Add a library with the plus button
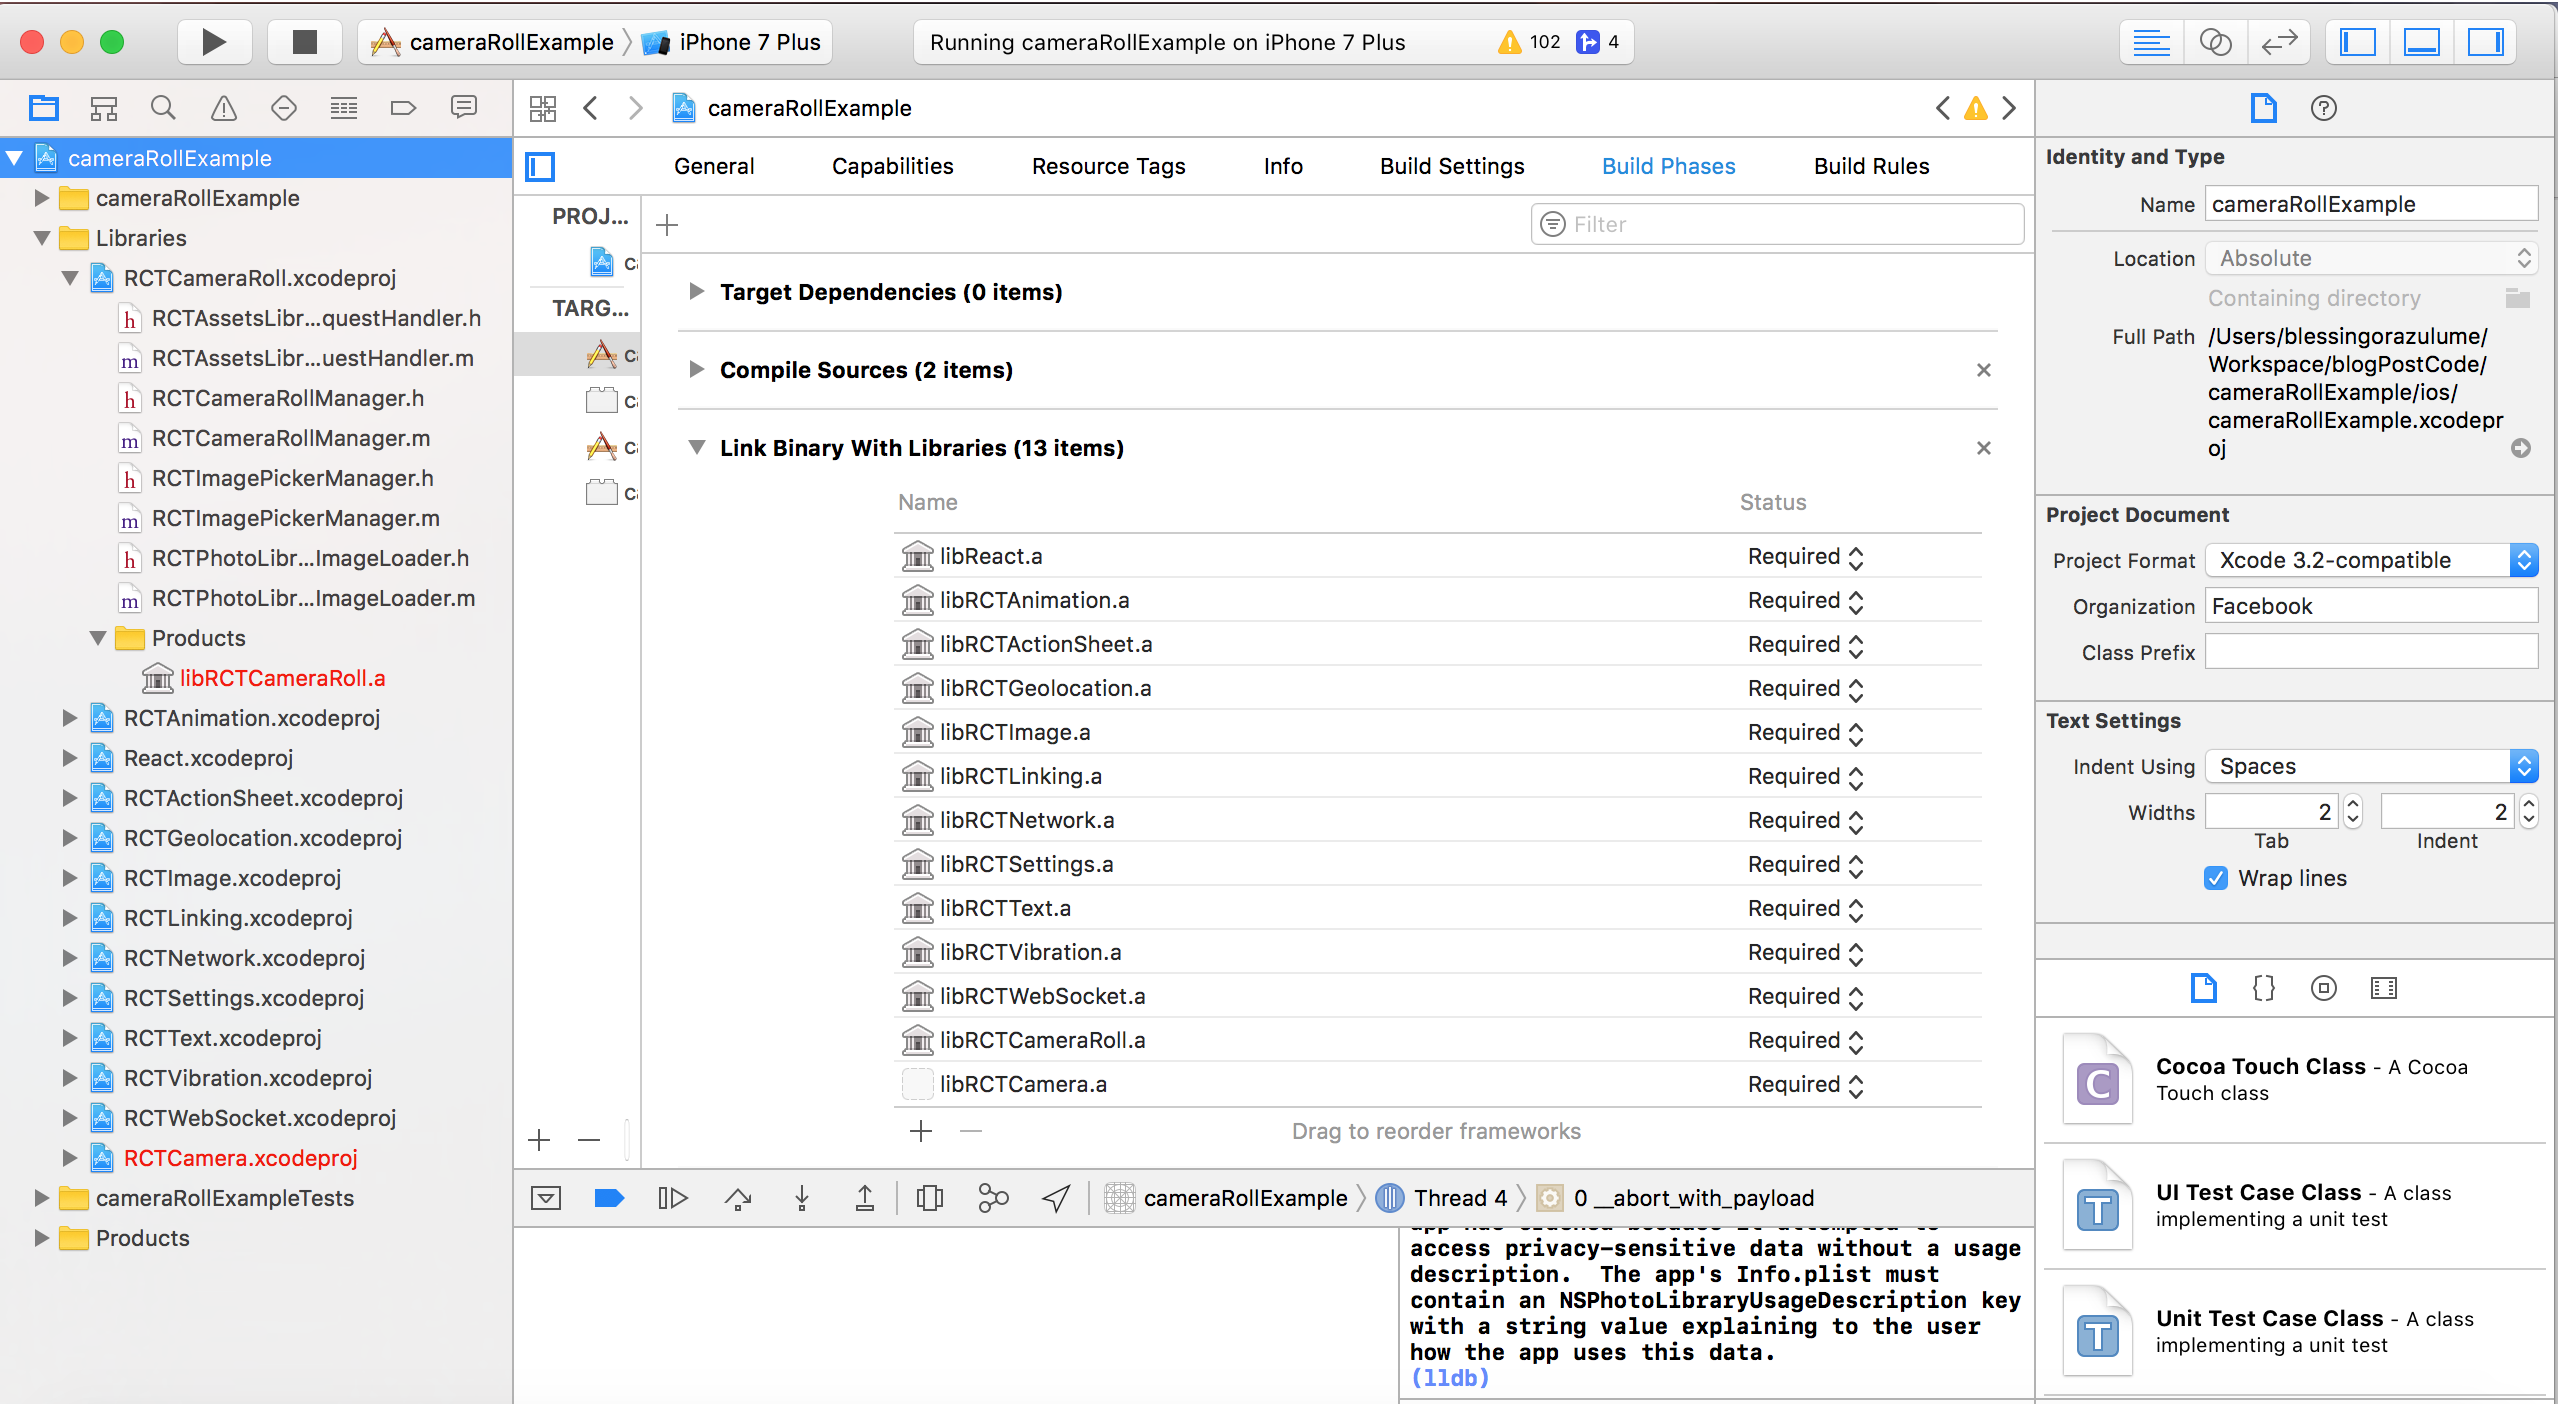 (x=920, y=1131)
